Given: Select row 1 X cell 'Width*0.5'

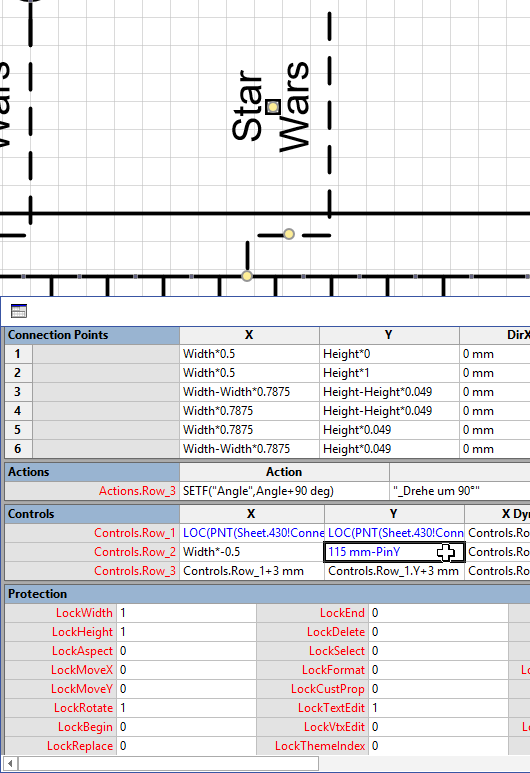Looking at the screenshot, I should point(249,354).
